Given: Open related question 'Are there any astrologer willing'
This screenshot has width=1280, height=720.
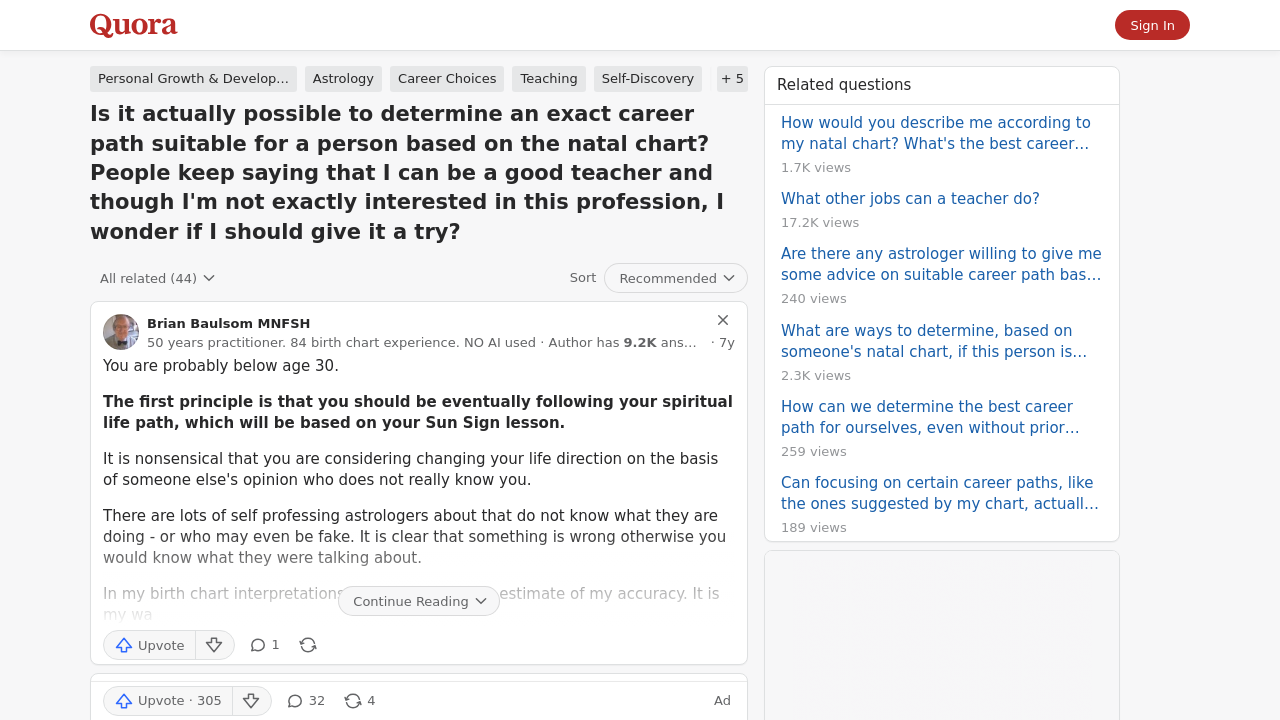Looking at the screenshot, I should coord(941,264).
